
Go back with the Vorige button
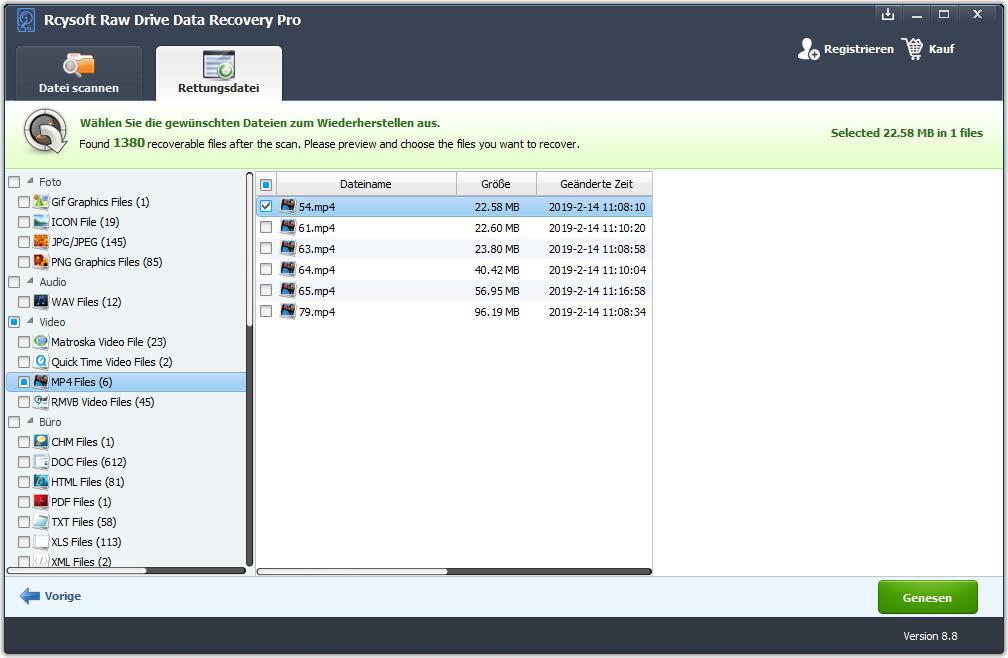coord(51,596)
